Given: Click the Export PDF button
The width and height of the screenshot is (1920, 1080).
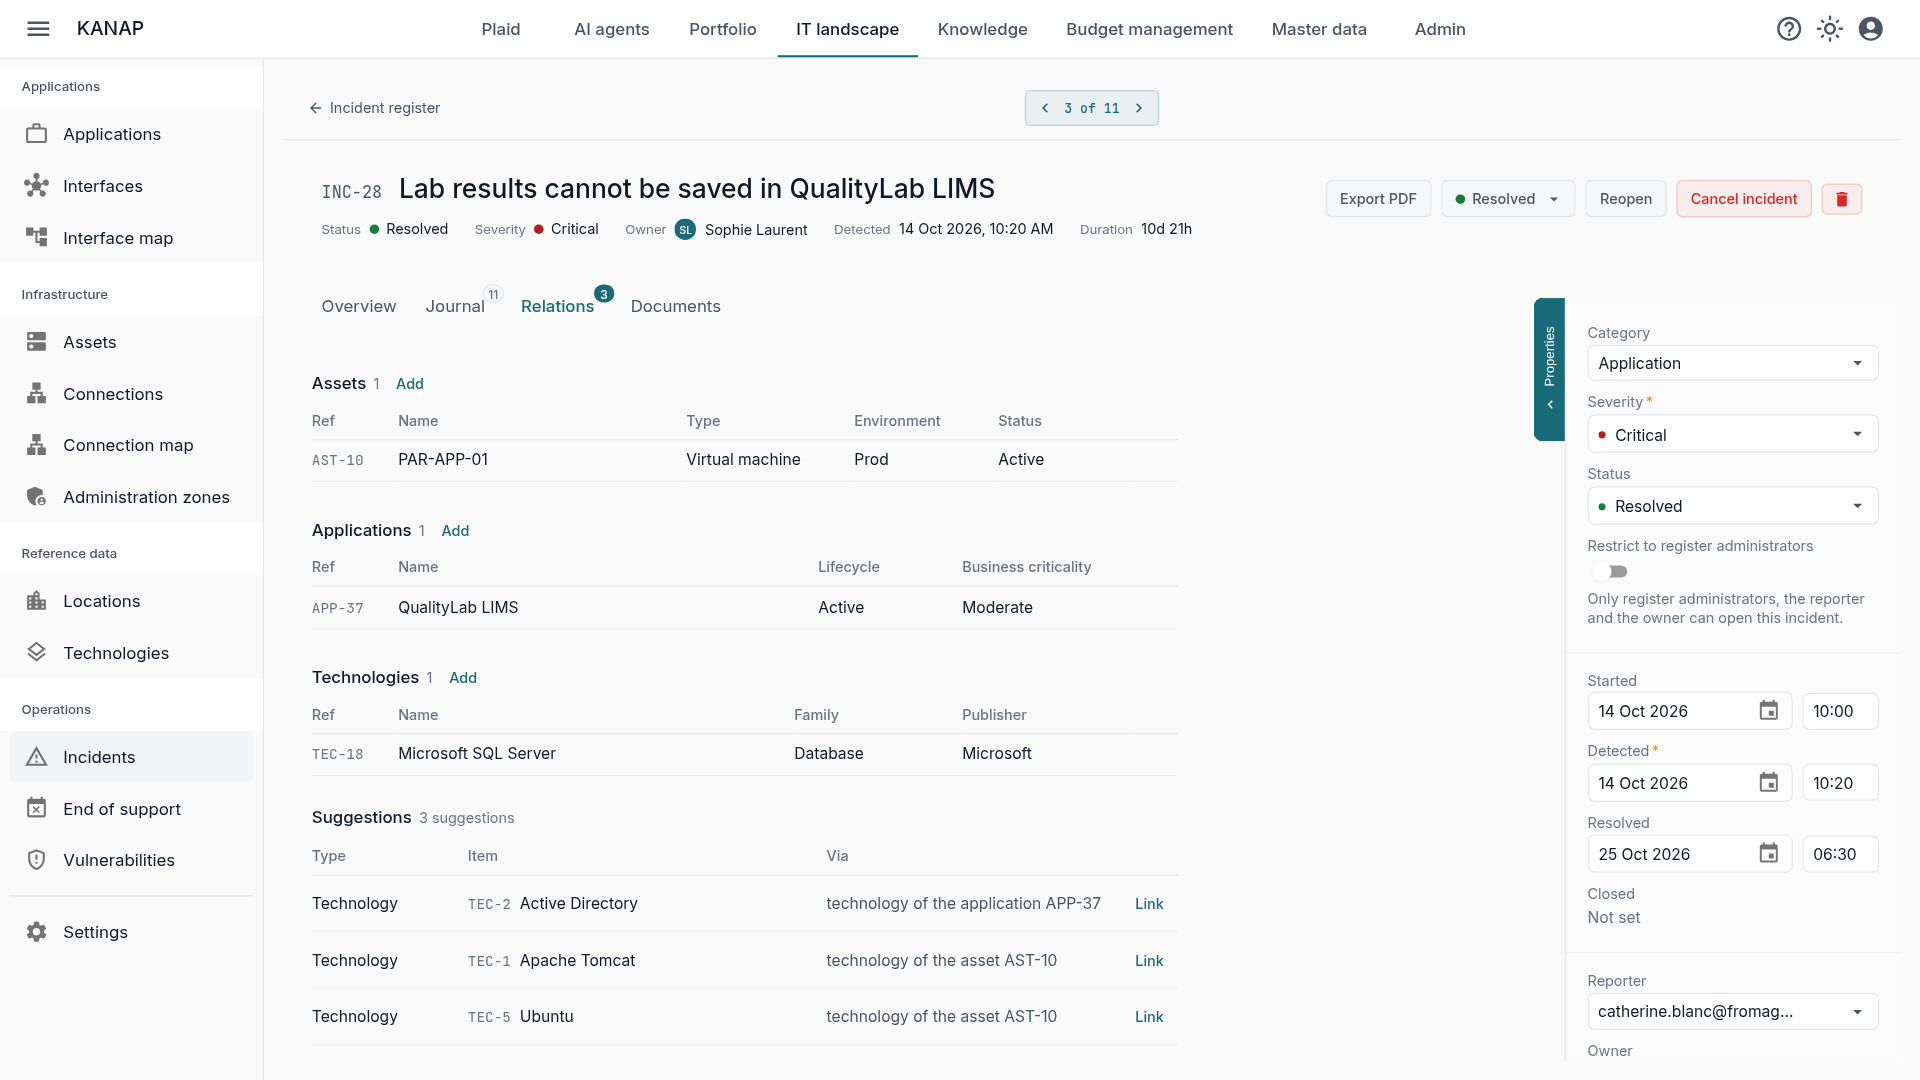Looking at the screenshot, I should (1378, 199).
